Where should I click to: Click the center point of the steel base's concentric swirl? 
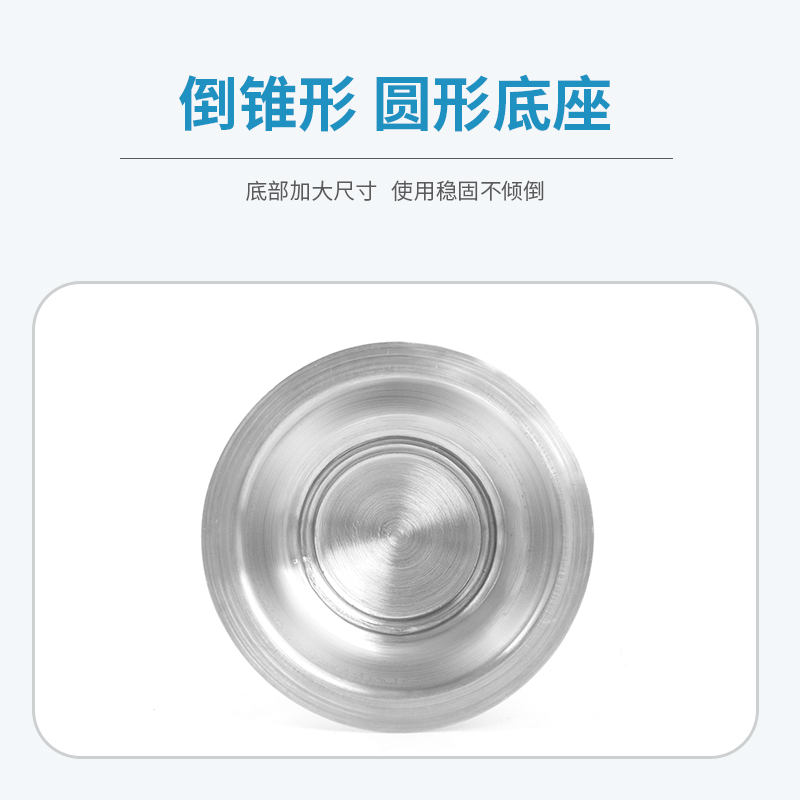tap(398, 535)
